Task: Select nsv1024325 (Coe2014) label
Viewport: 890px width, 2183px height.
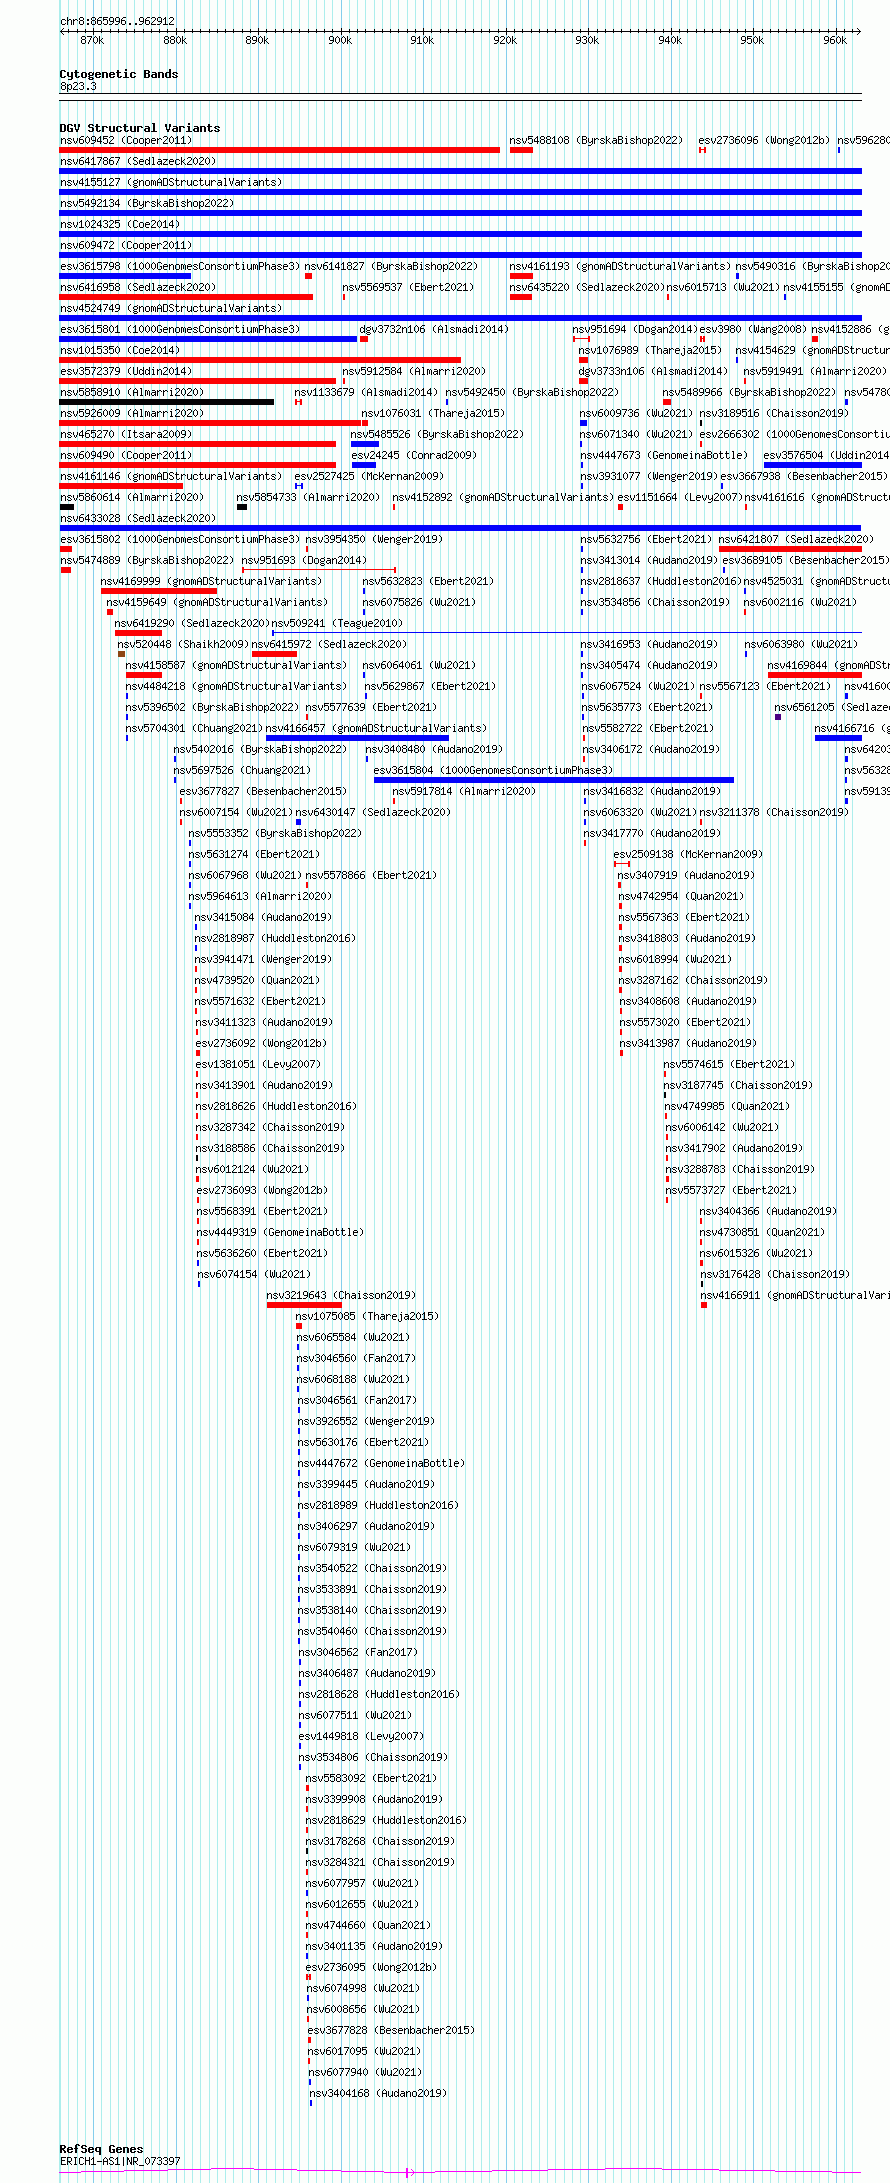Action: point(119,224)
